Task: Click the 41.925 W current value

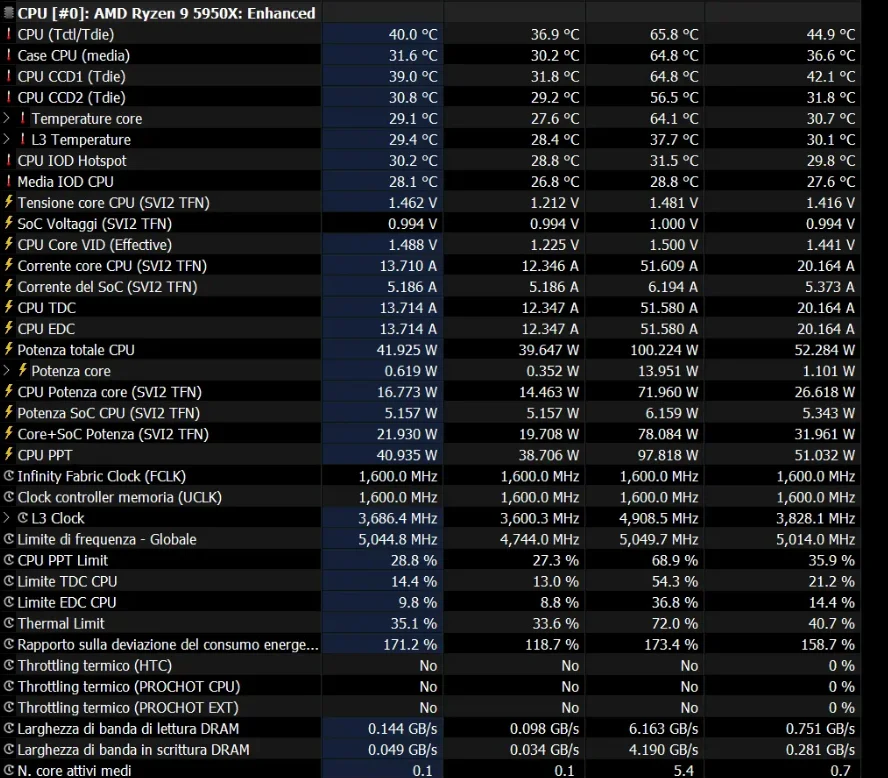Action: tap(407, 350)
